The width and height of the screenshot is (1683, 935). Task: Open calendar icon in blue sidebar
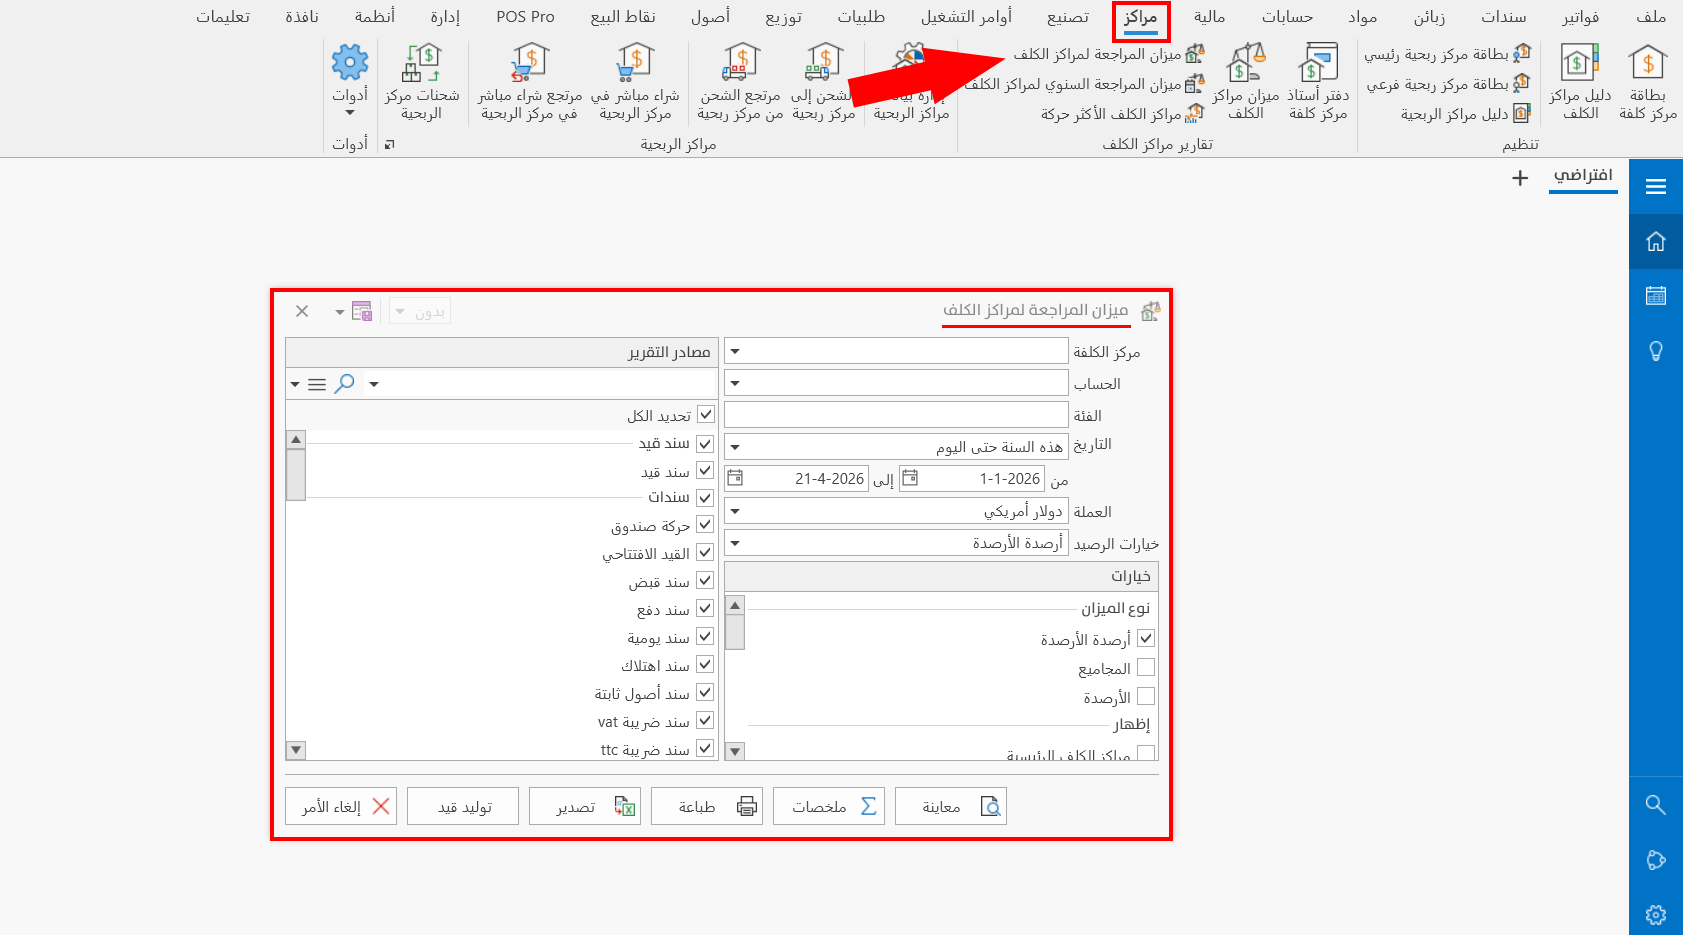click(x=1656, y=295)
